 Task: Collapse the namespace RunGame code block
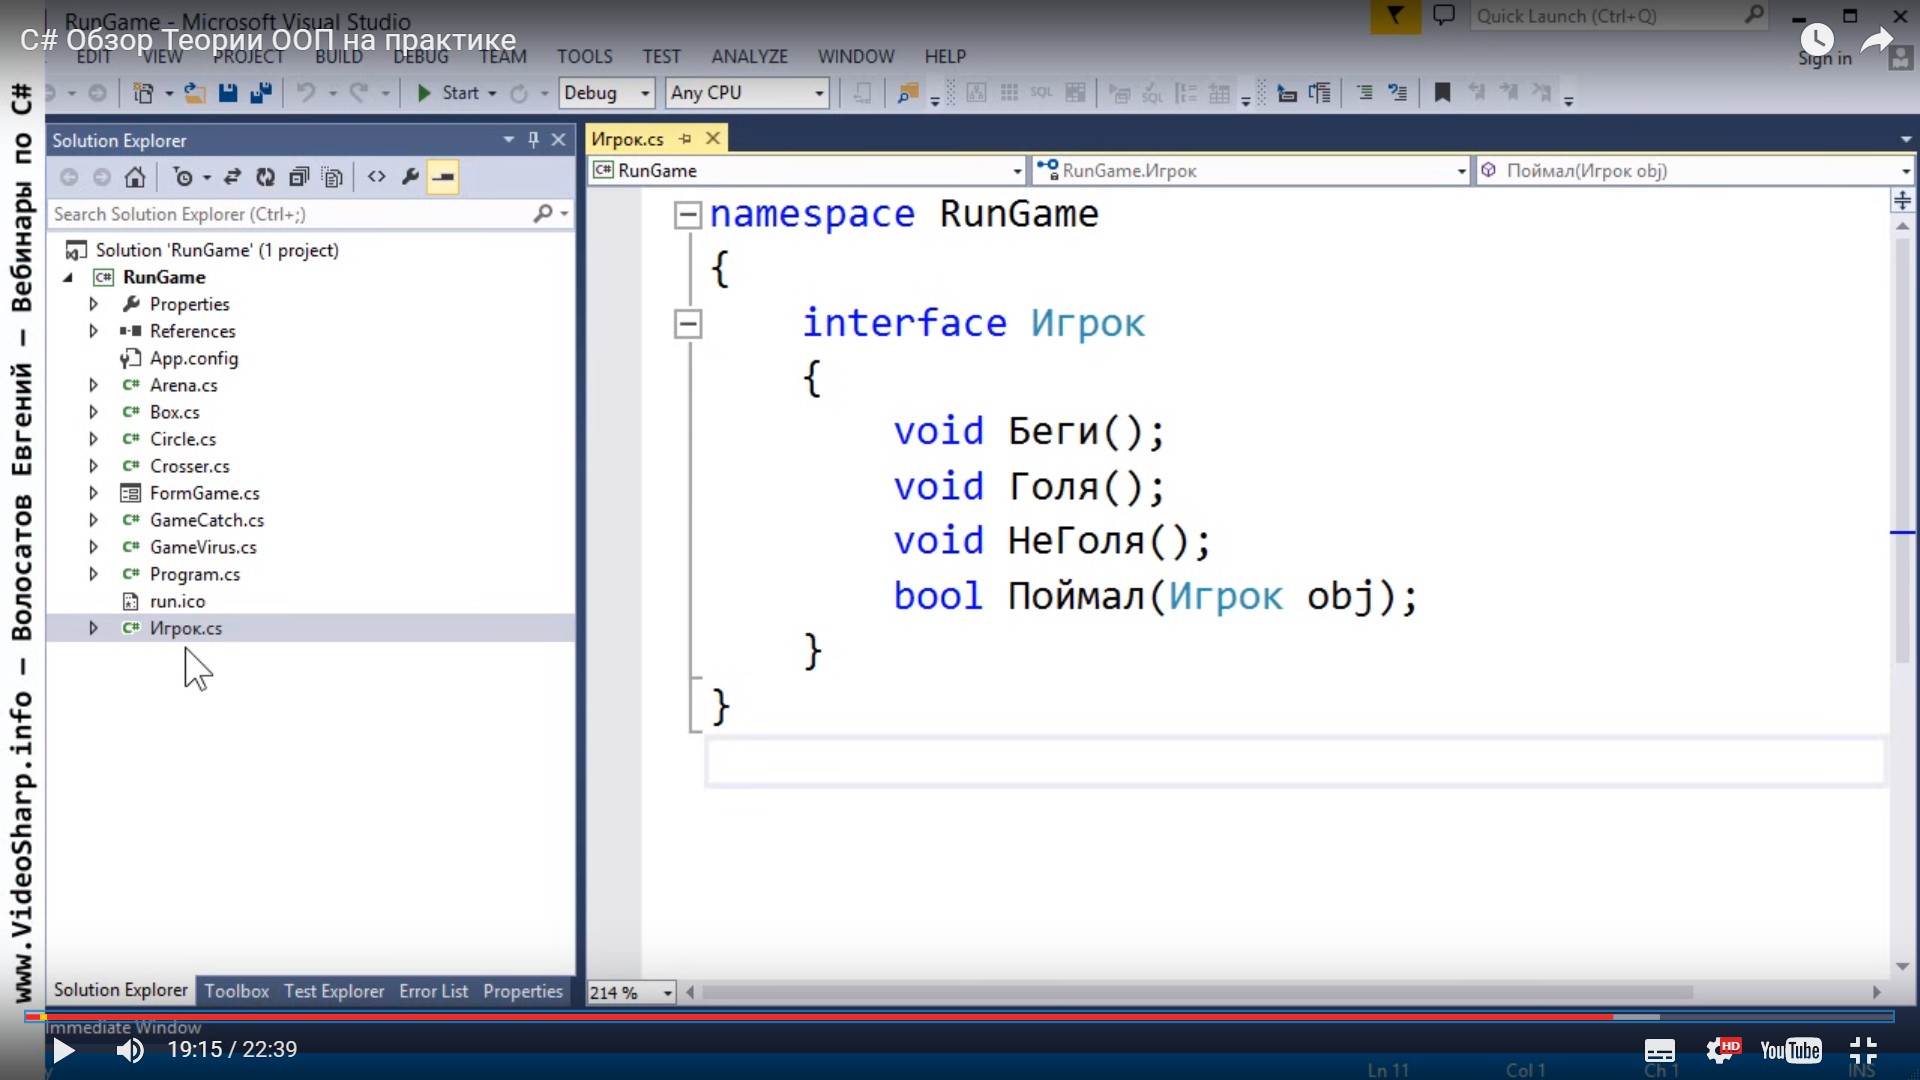point(687,215)
